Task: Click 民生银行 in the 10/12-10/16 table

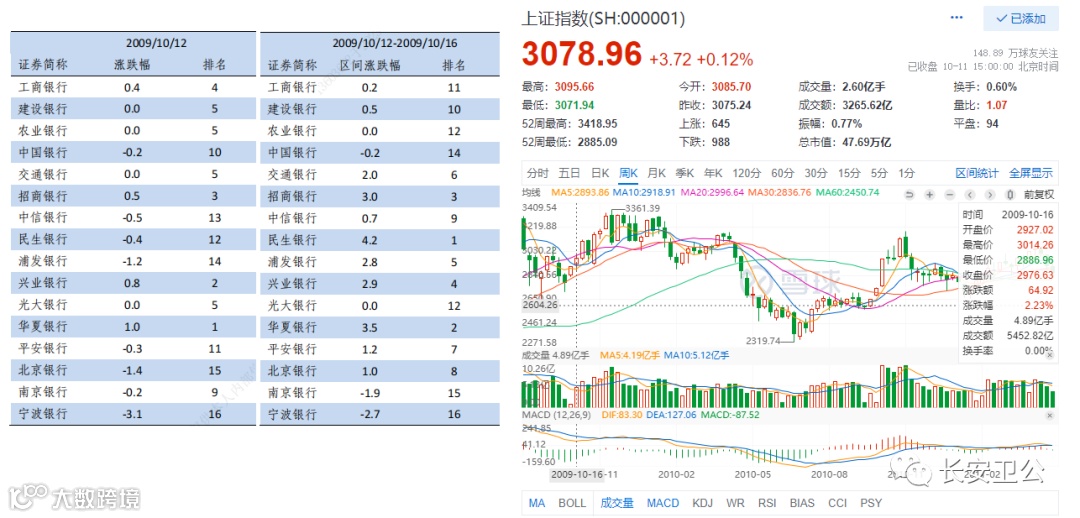Action: (x=292, y=240)
